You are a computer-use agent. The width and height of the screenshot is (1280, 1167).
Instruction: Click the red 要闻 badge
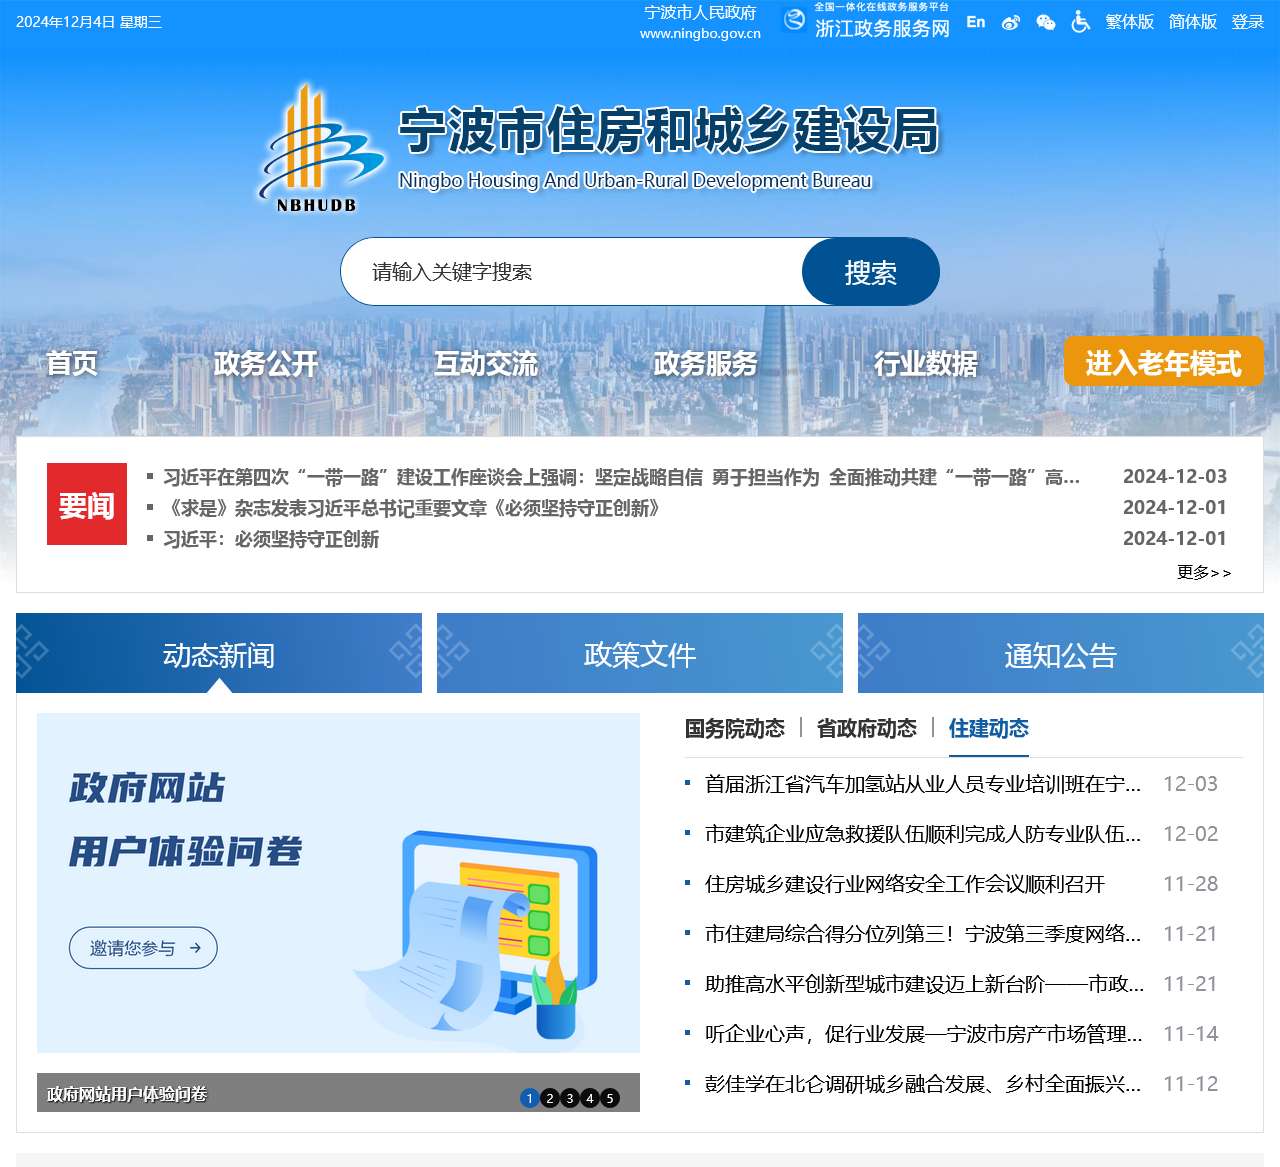point(87,504)
